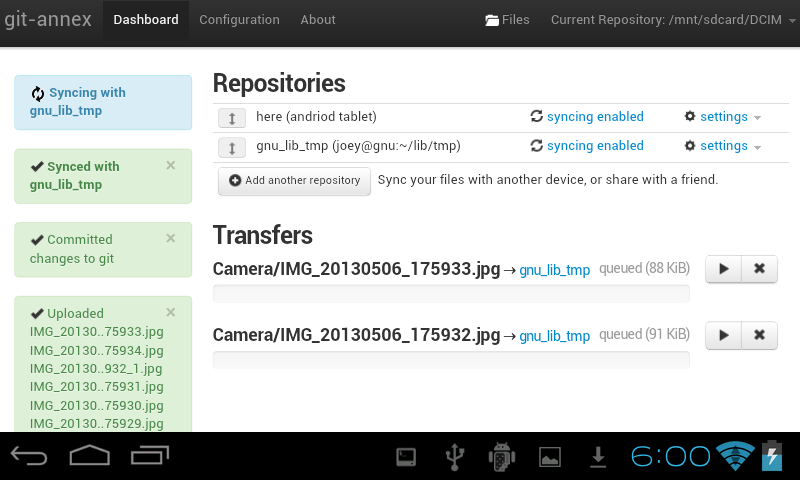This screenshot has height=480, width=800.
Task: Toggle syncing enabled for here repository
Action: [x=587, y=117]
